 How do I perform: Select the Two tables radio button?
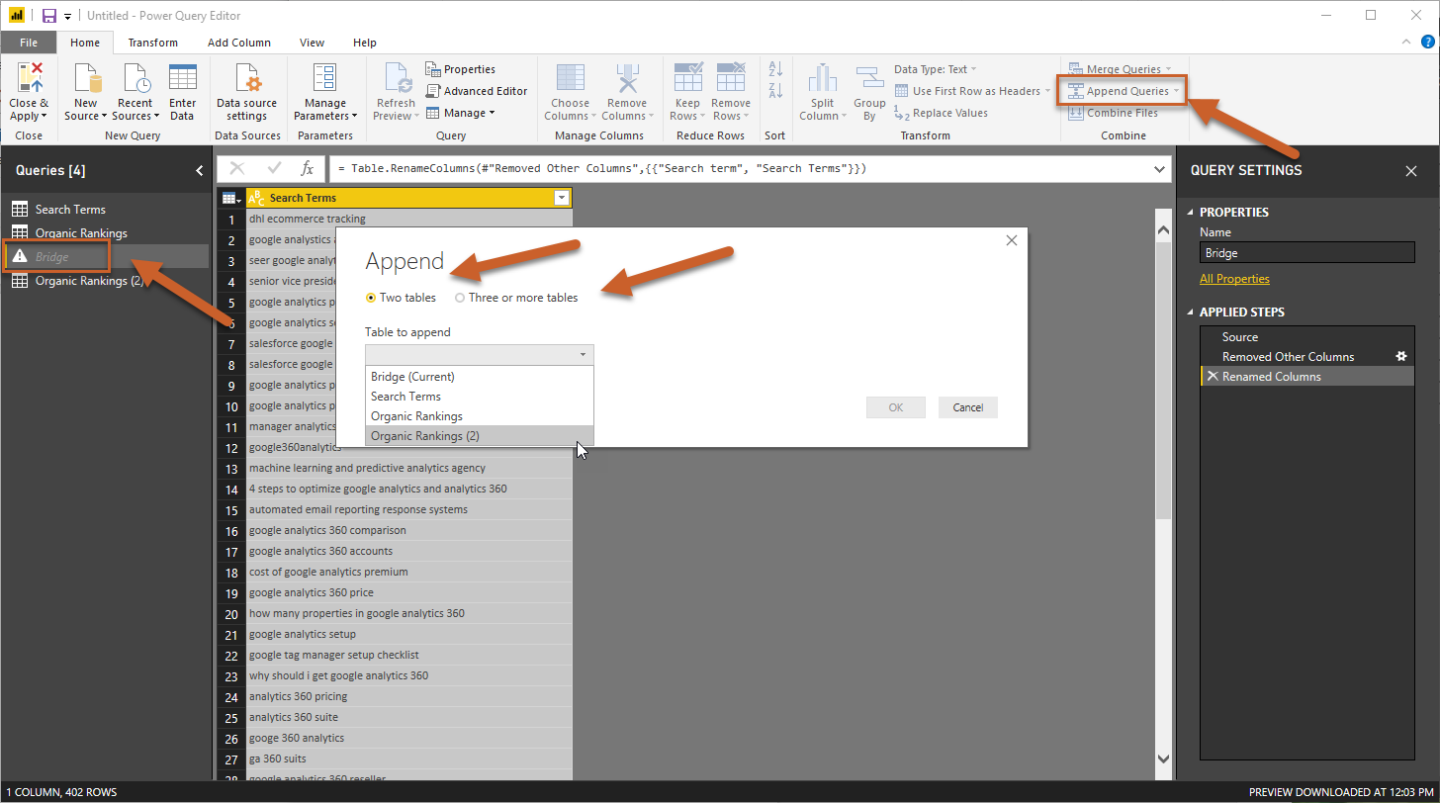372,298
